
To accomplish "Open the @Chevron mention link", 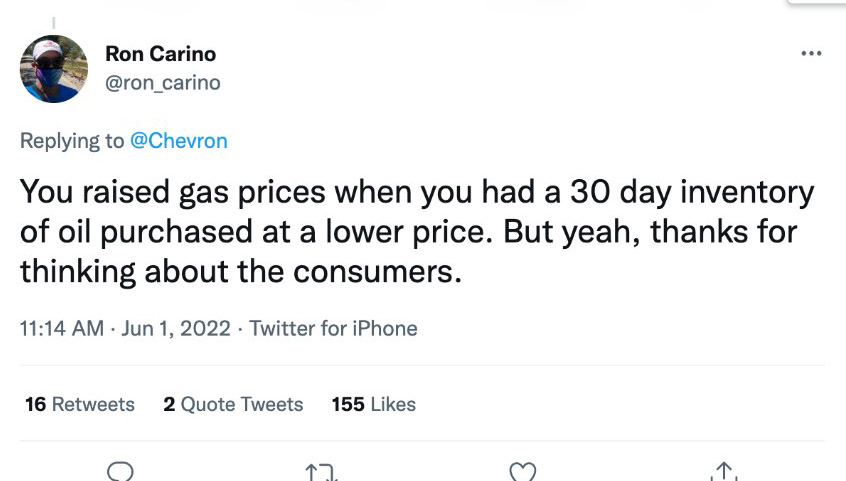I will (179, 141).
